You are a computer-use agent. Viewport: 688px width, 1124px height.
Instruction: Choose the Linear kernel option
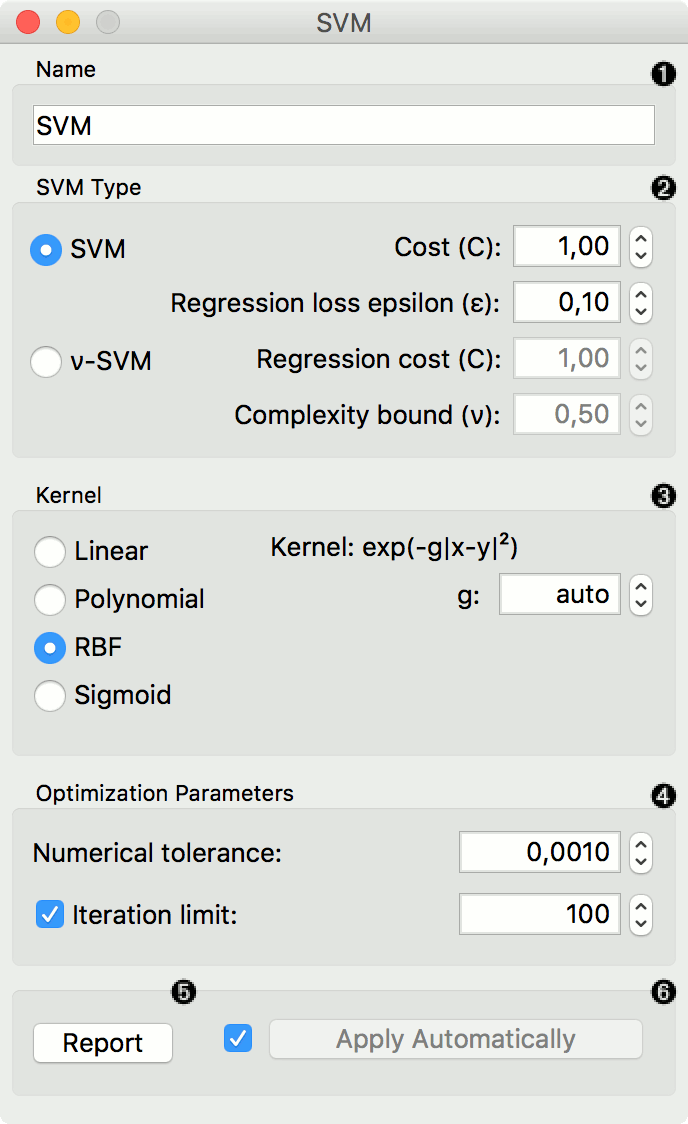50,551
